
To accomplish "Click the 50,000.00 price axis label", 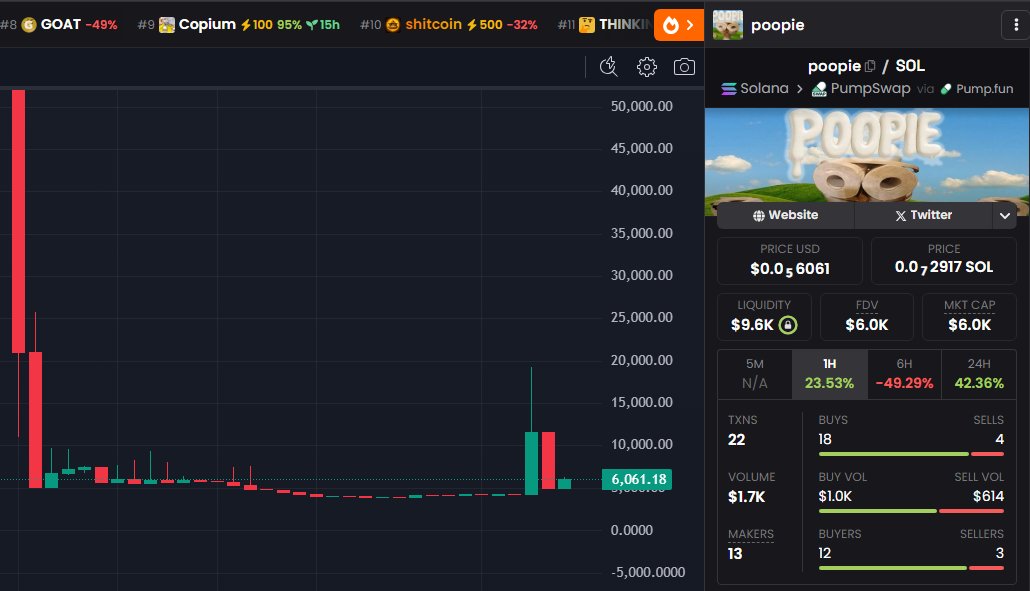I will (x=642, y=106).
